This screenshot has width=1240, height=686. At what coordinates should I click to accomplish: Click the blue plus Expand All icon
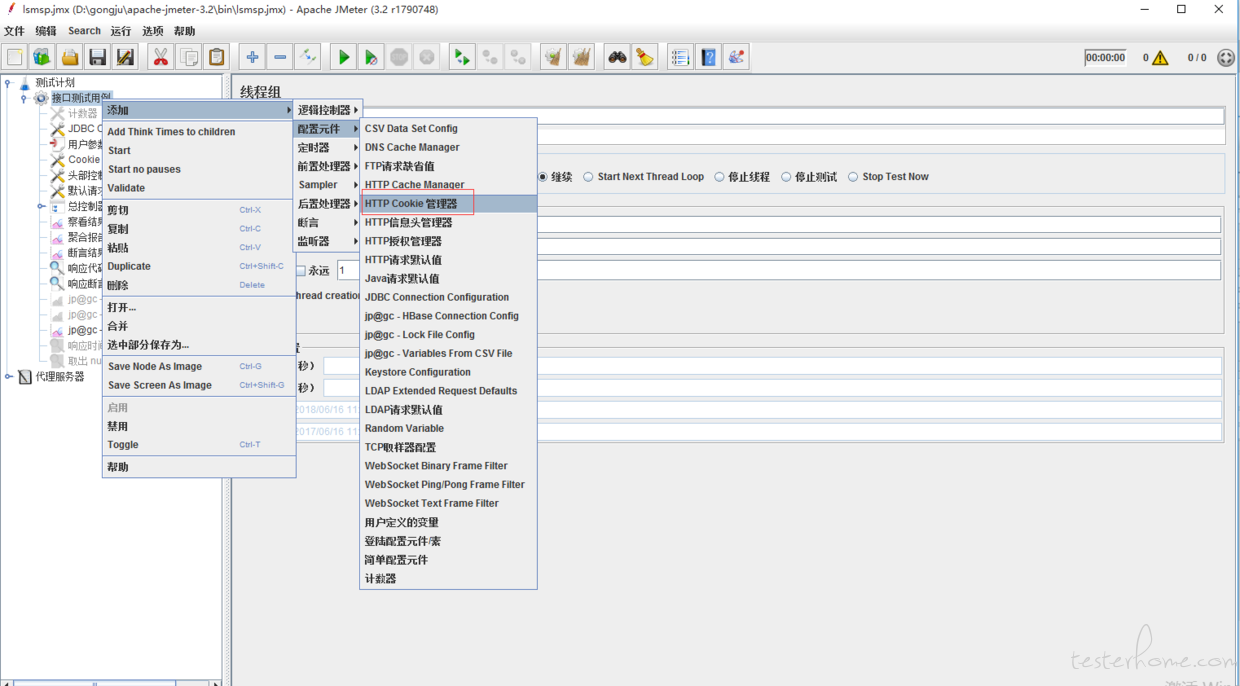coord(252,57)
